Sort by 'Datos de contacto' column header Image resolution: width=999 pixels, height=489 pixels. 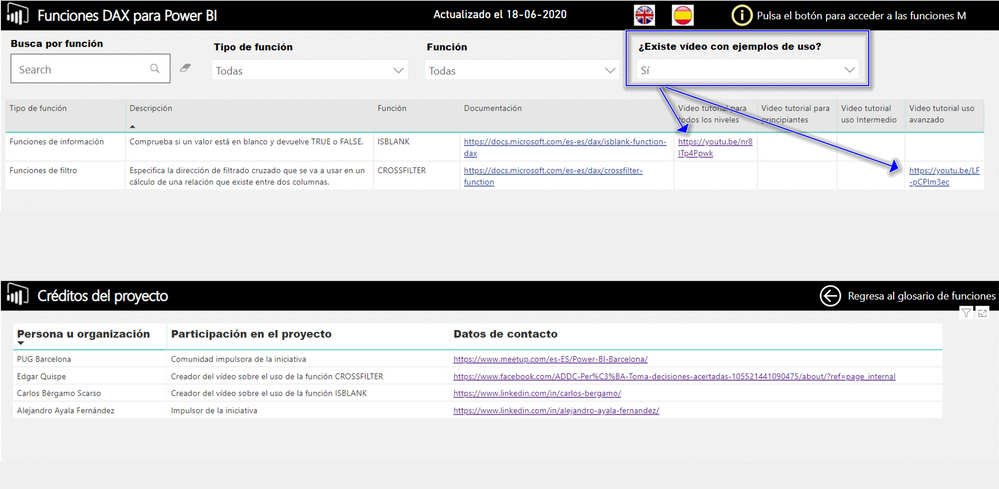click(505, 334)
